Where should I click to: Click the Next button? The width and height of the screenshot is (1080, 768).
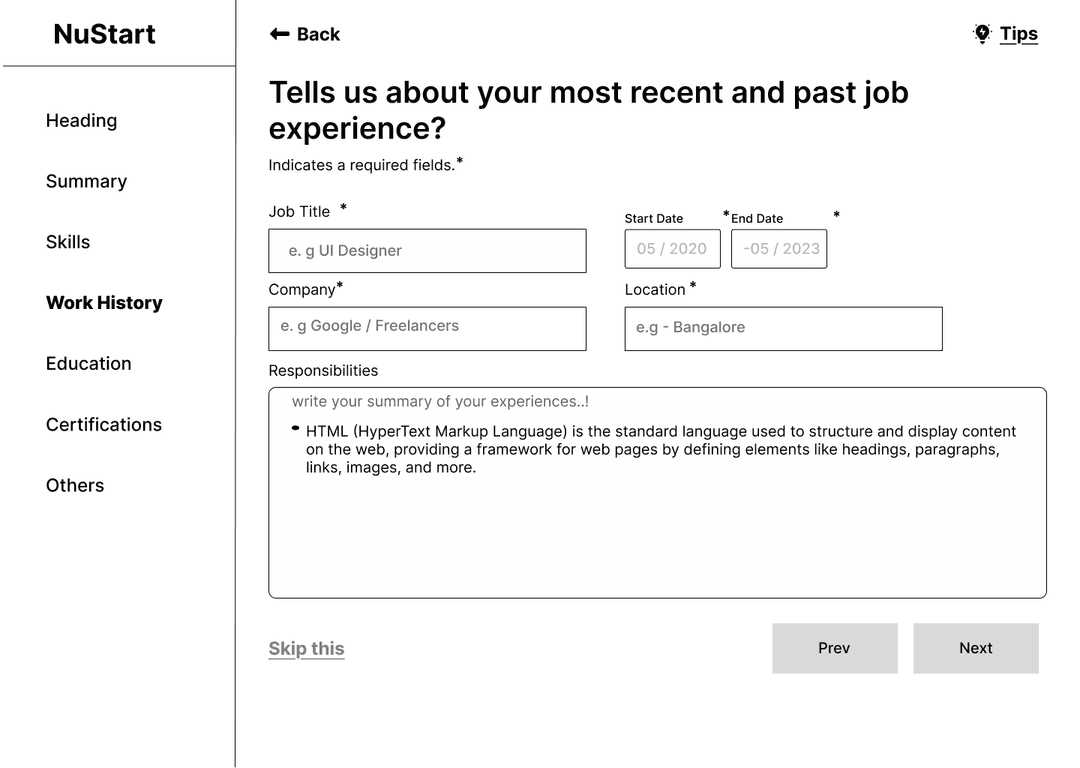click(x=976, y=648)
